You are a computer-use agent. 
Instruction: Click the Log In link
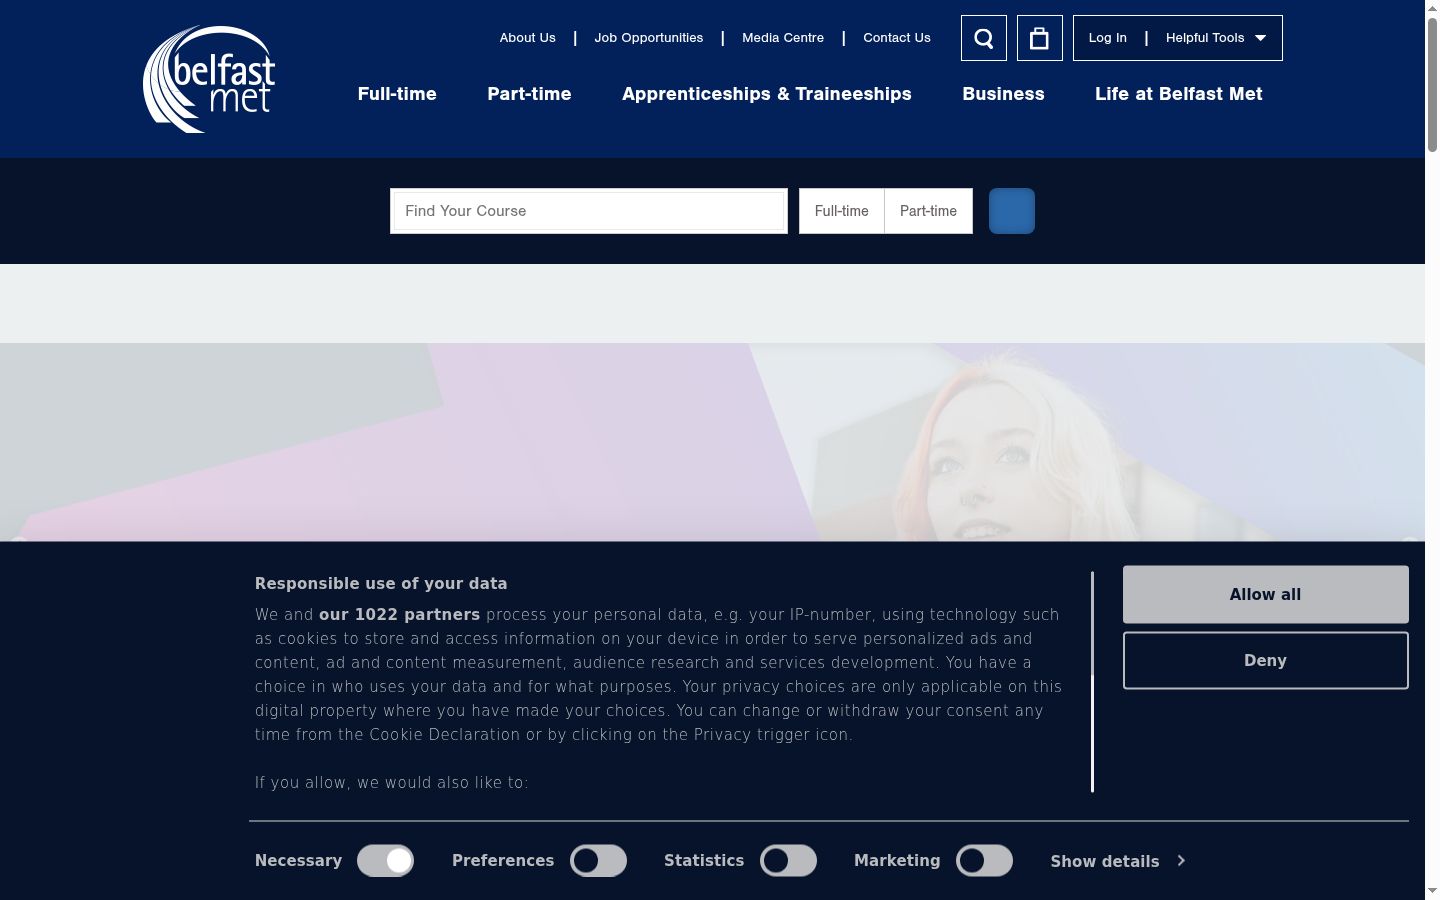click(1107, 38)
